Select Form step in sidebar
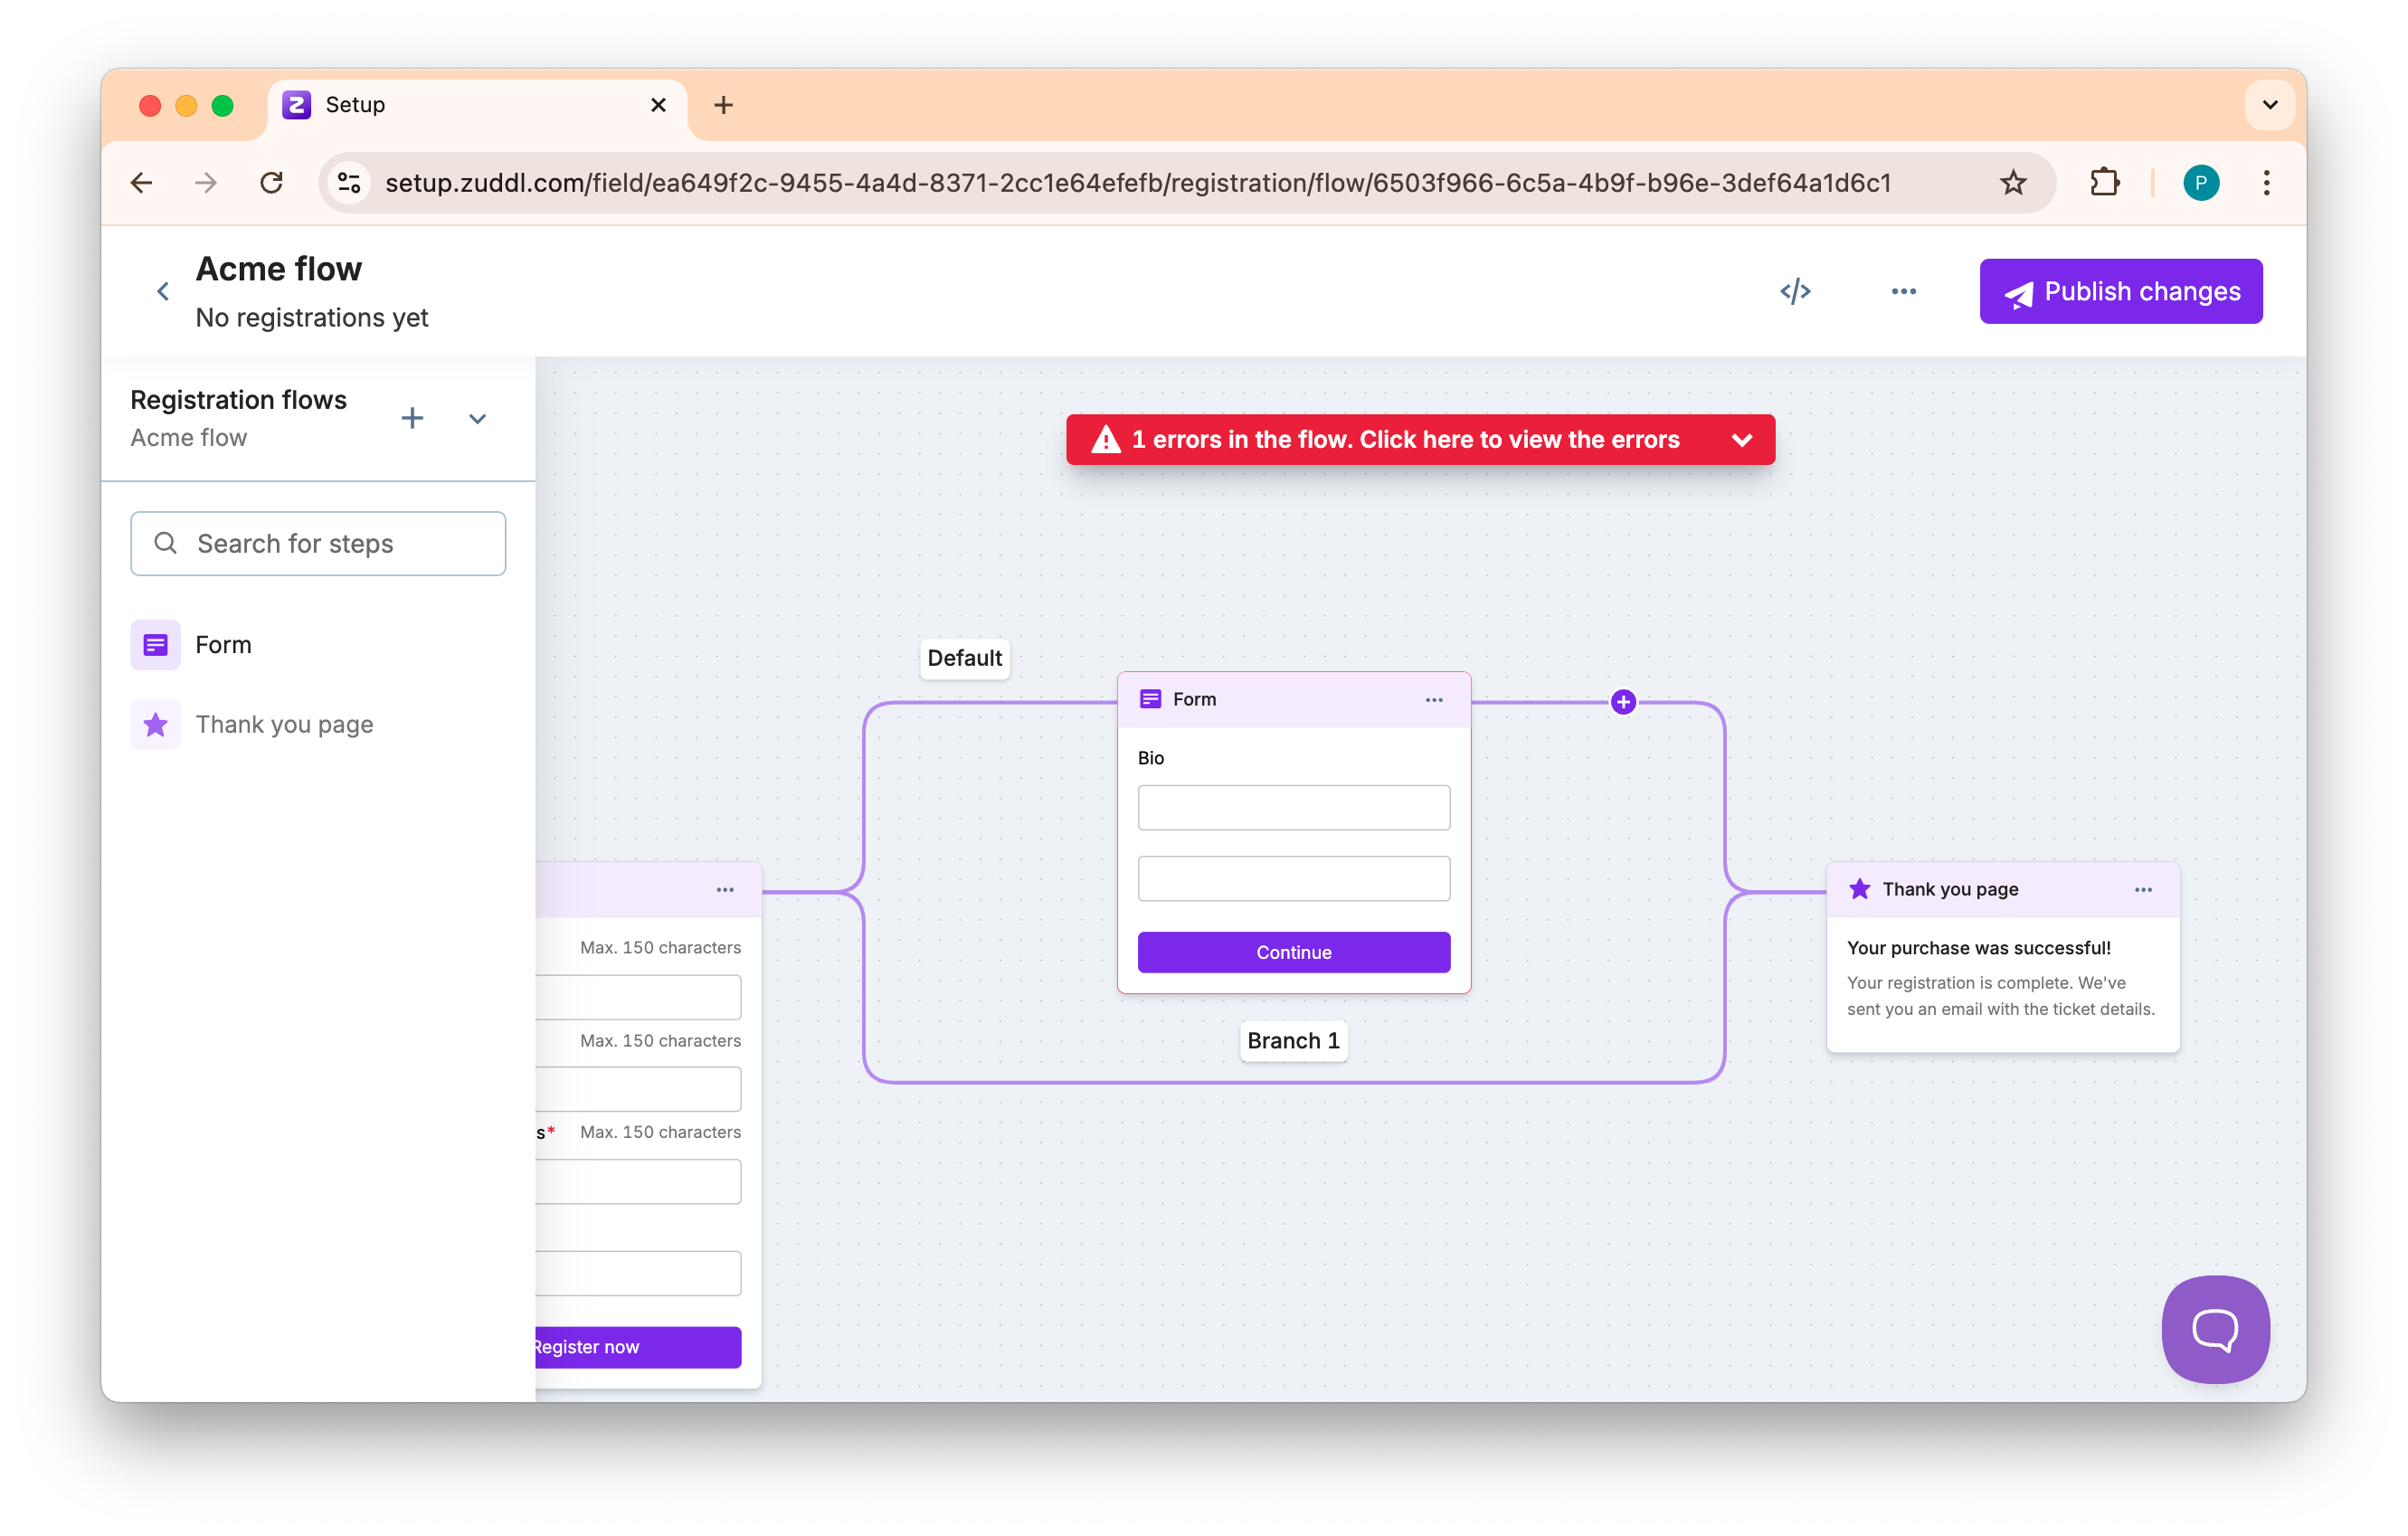 pyautogui.click(x=223, y=645)
